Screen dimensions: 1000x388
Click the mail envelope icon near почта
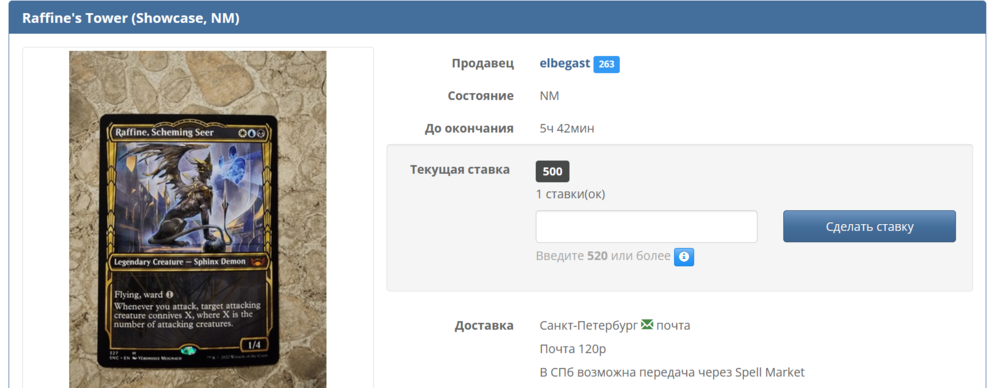point(647,325)
